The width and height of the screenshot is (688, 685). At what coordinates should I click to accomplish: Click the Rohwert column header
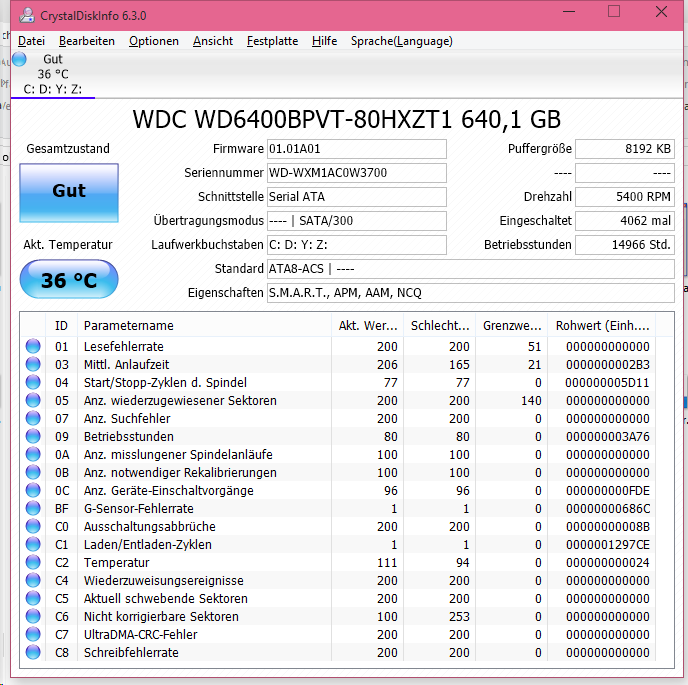point(602,326)
